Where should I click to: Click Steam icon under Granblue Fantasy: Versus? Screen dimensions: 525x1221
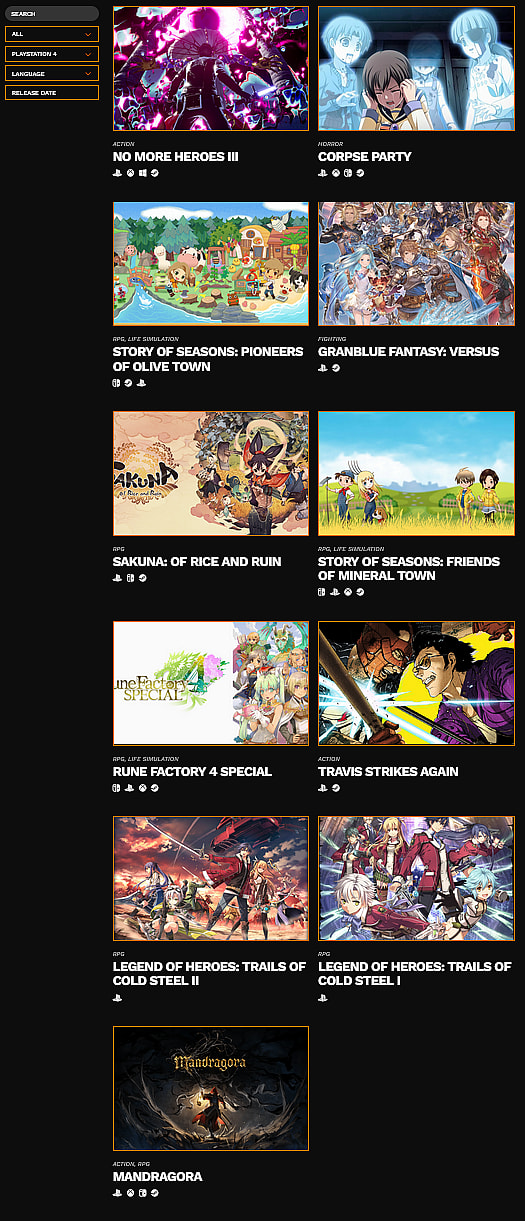tap(335, 368)
